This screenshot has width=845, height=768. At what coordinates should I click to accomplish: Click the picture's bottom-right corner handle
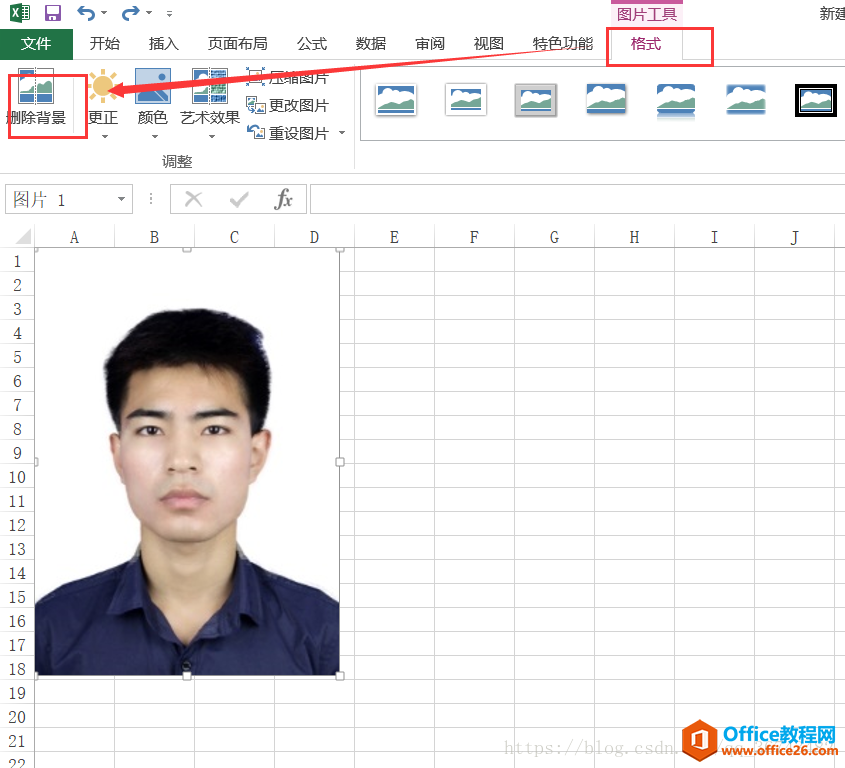pyautogui.click(x=340, y=676)
